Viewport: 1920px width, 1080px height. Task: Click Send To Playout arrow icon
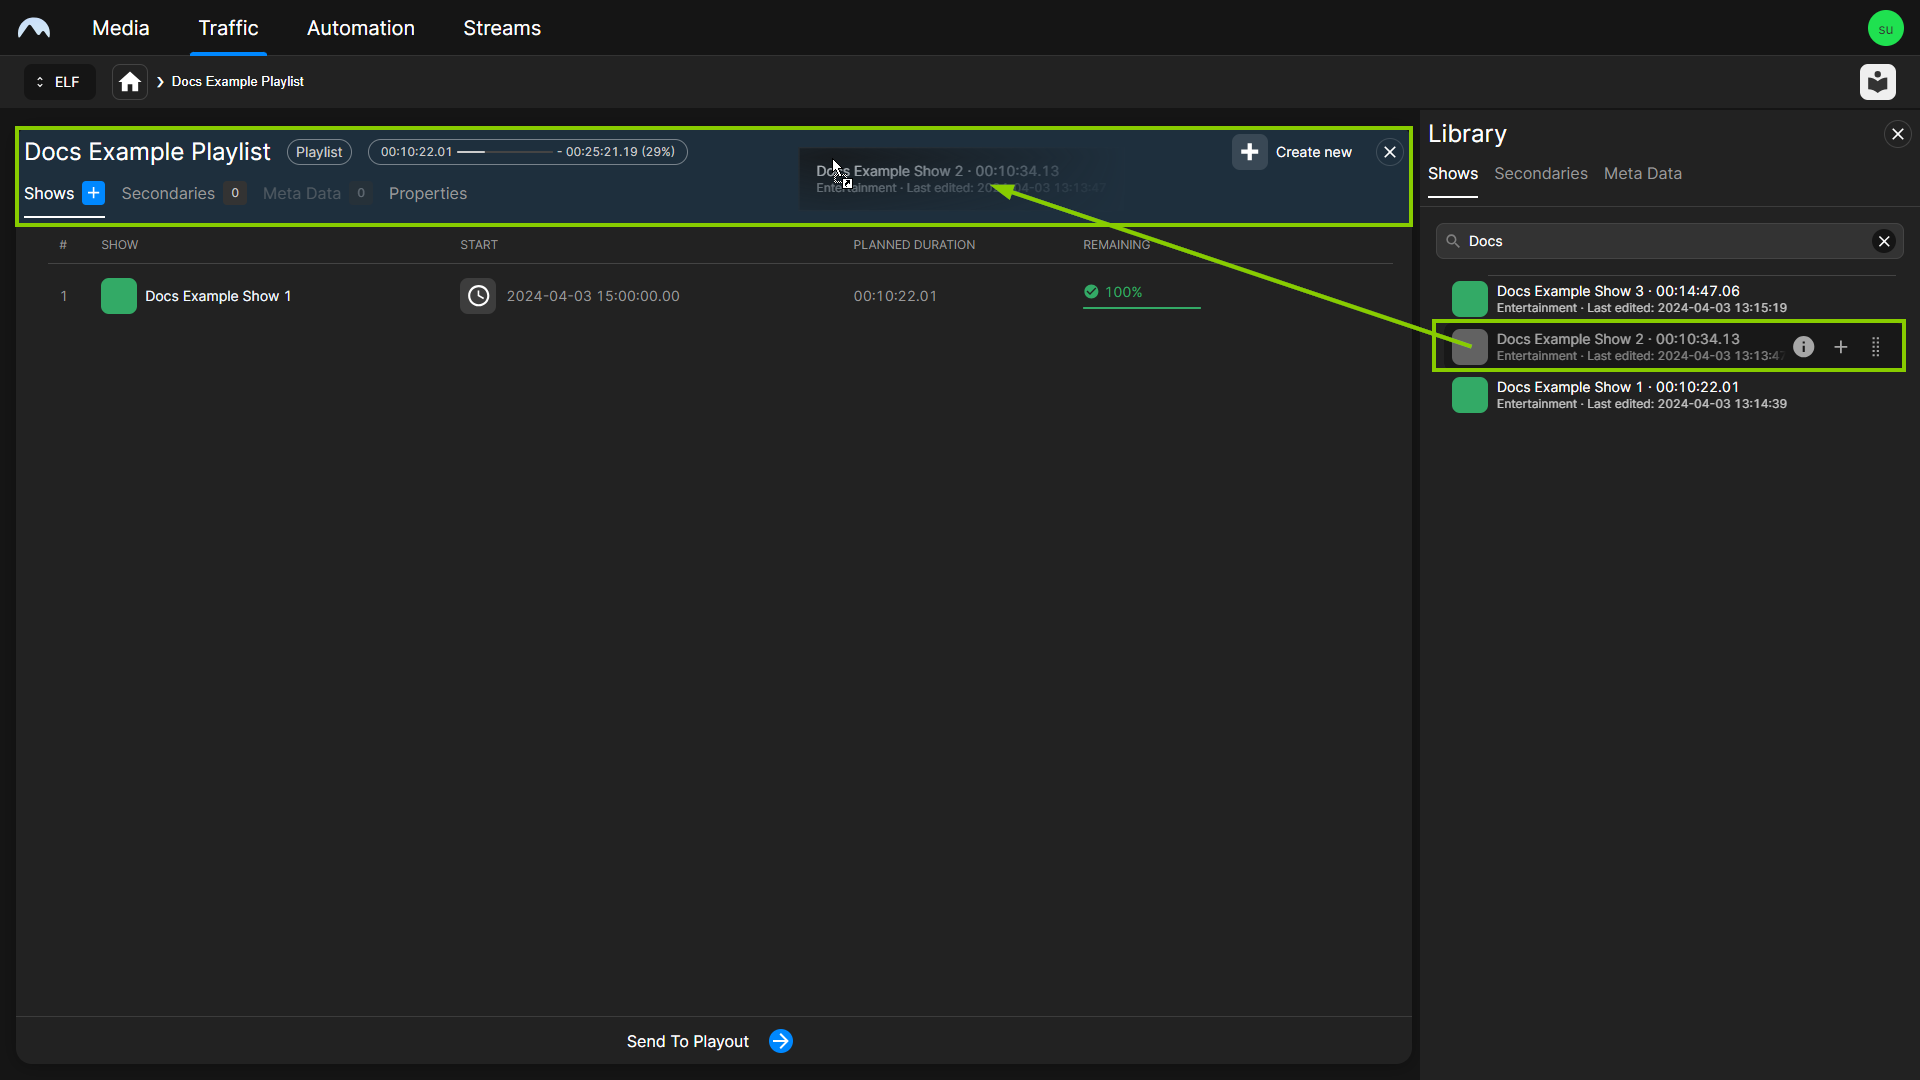(x=781, y=1041)
